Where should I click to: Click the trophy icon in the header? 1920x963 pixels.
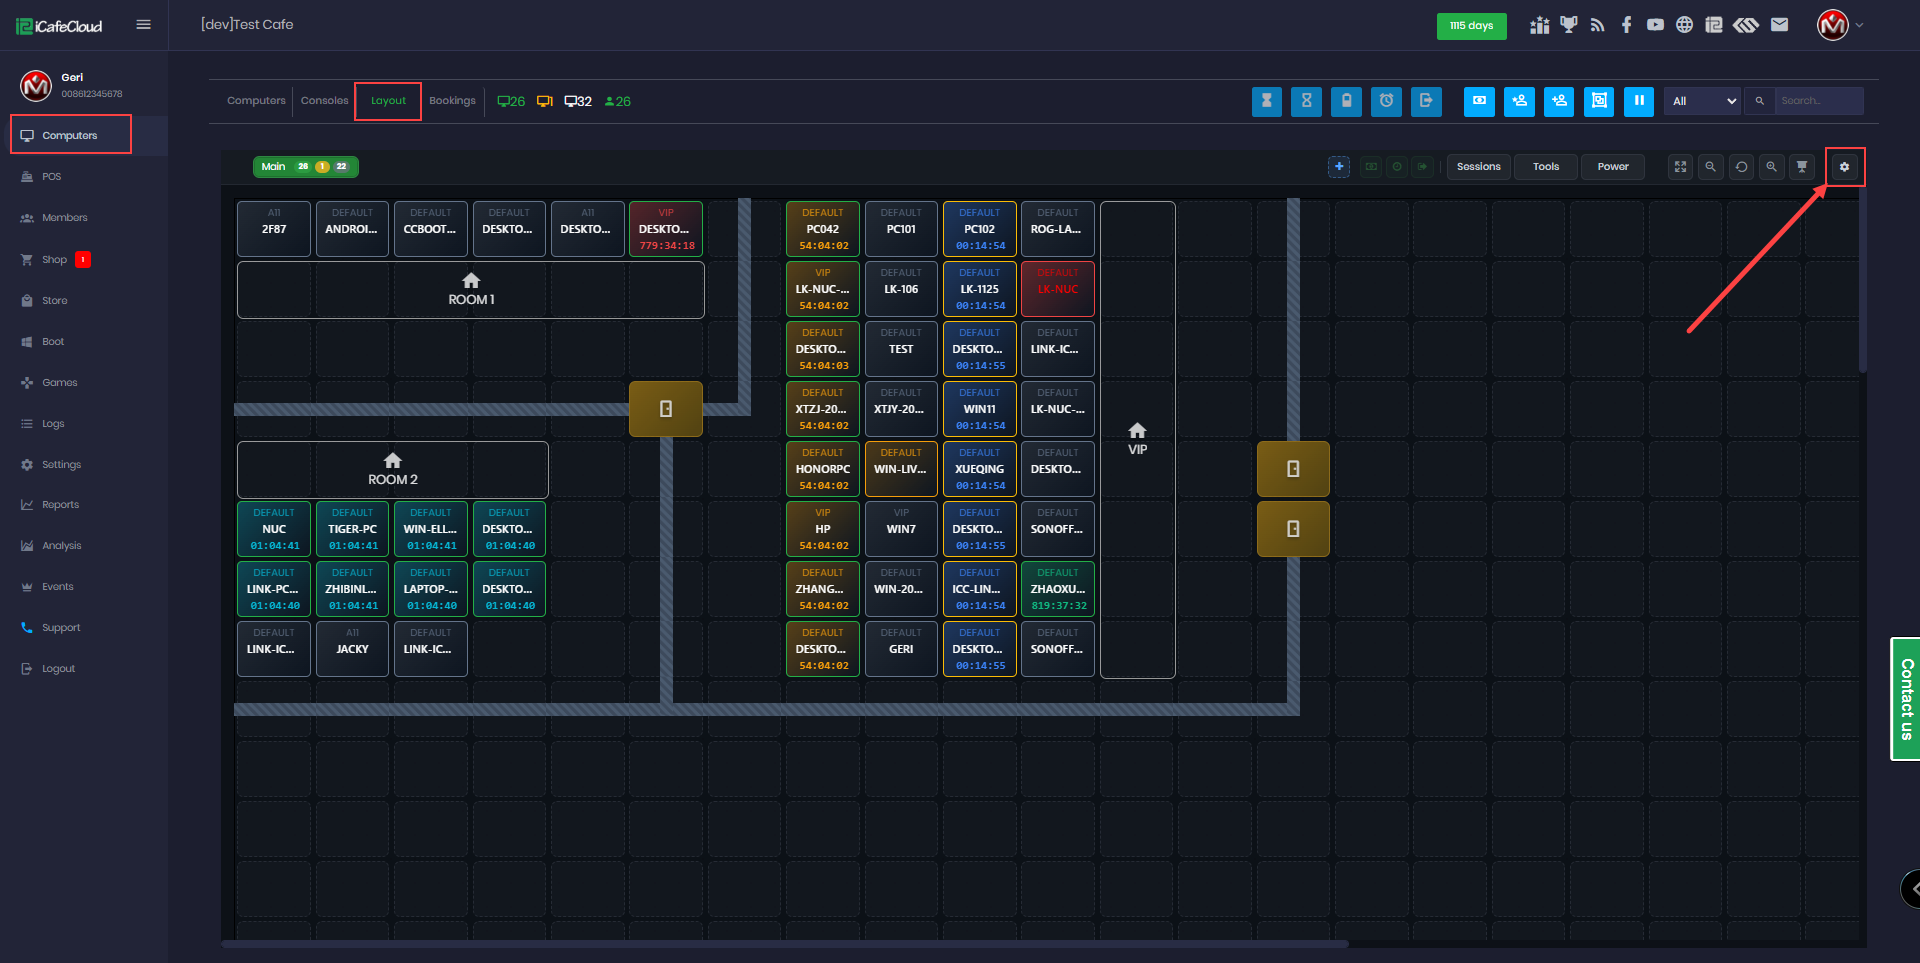(1568, 25)
